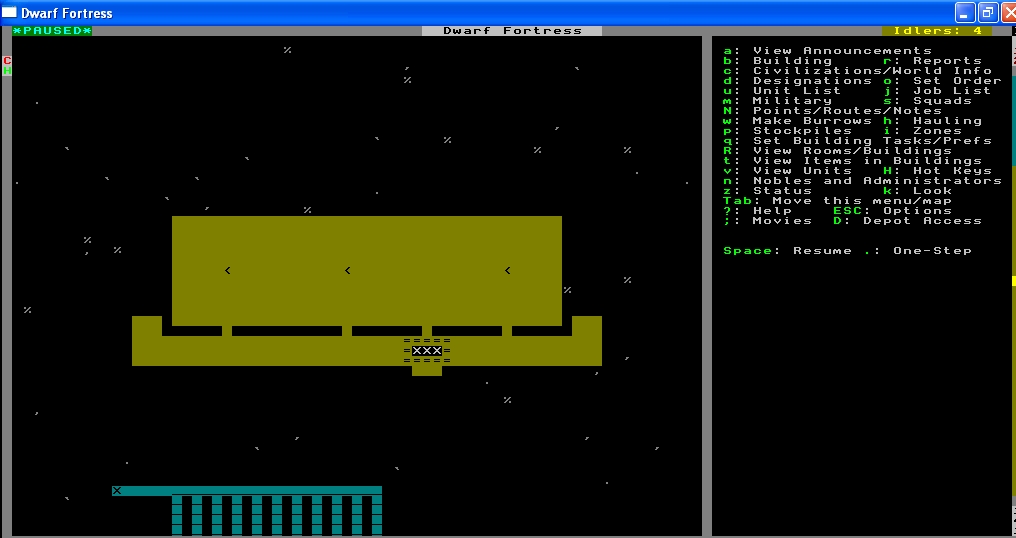Restore down the Dwarf Fortress window
The height and width of the screenshot is (538, 1016).
click(x=987, y=12)
